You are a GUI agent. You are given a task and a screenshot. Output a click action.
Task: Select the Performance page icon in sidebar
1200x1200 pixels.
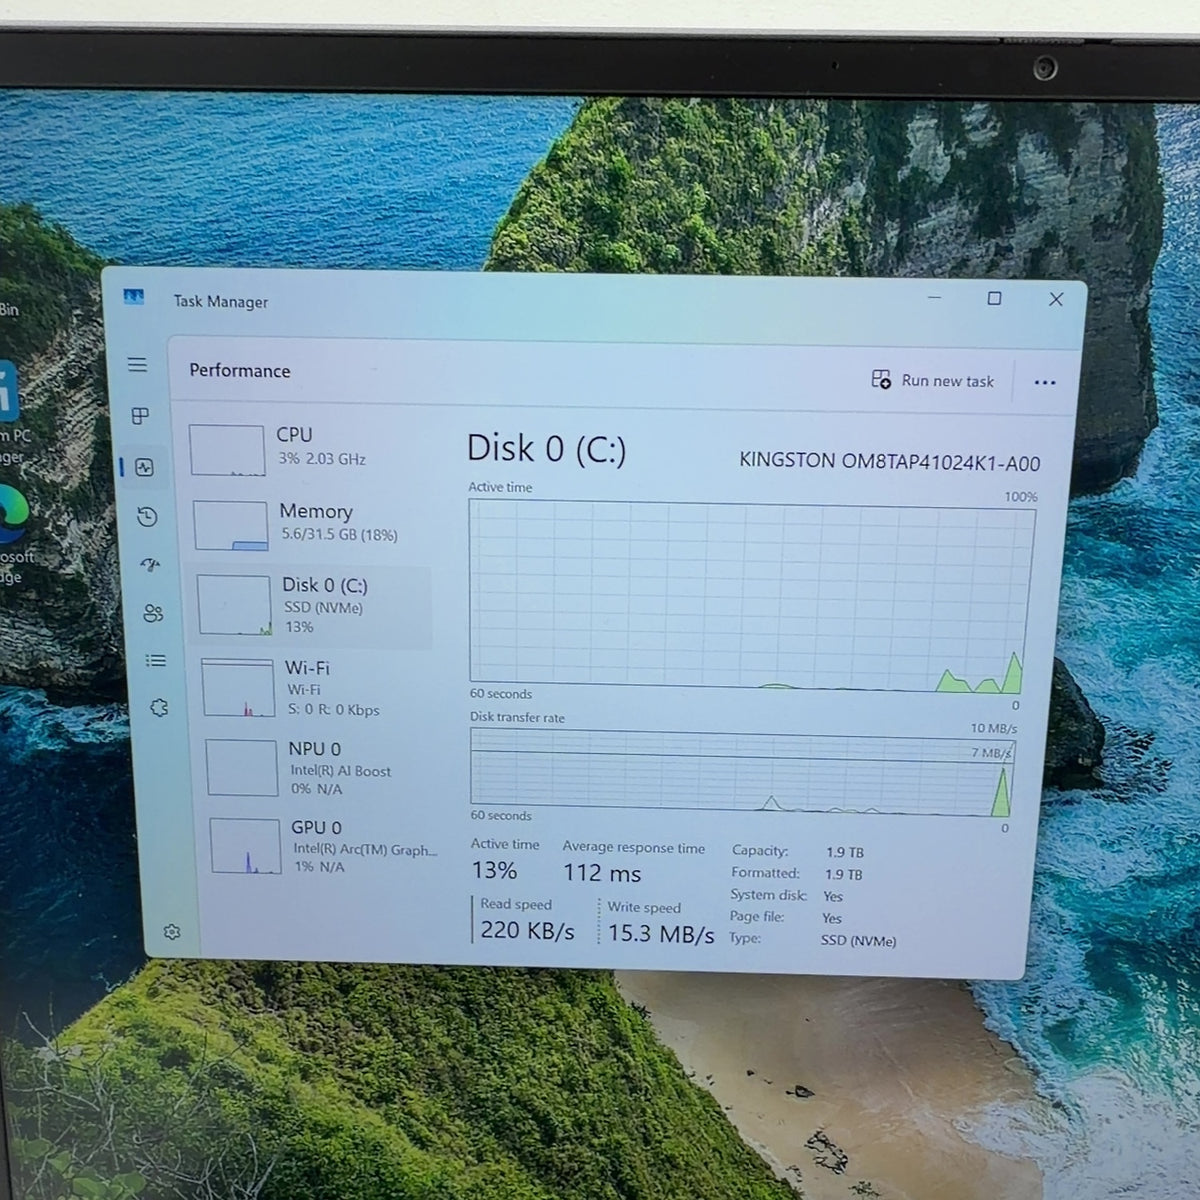(145, 467)
